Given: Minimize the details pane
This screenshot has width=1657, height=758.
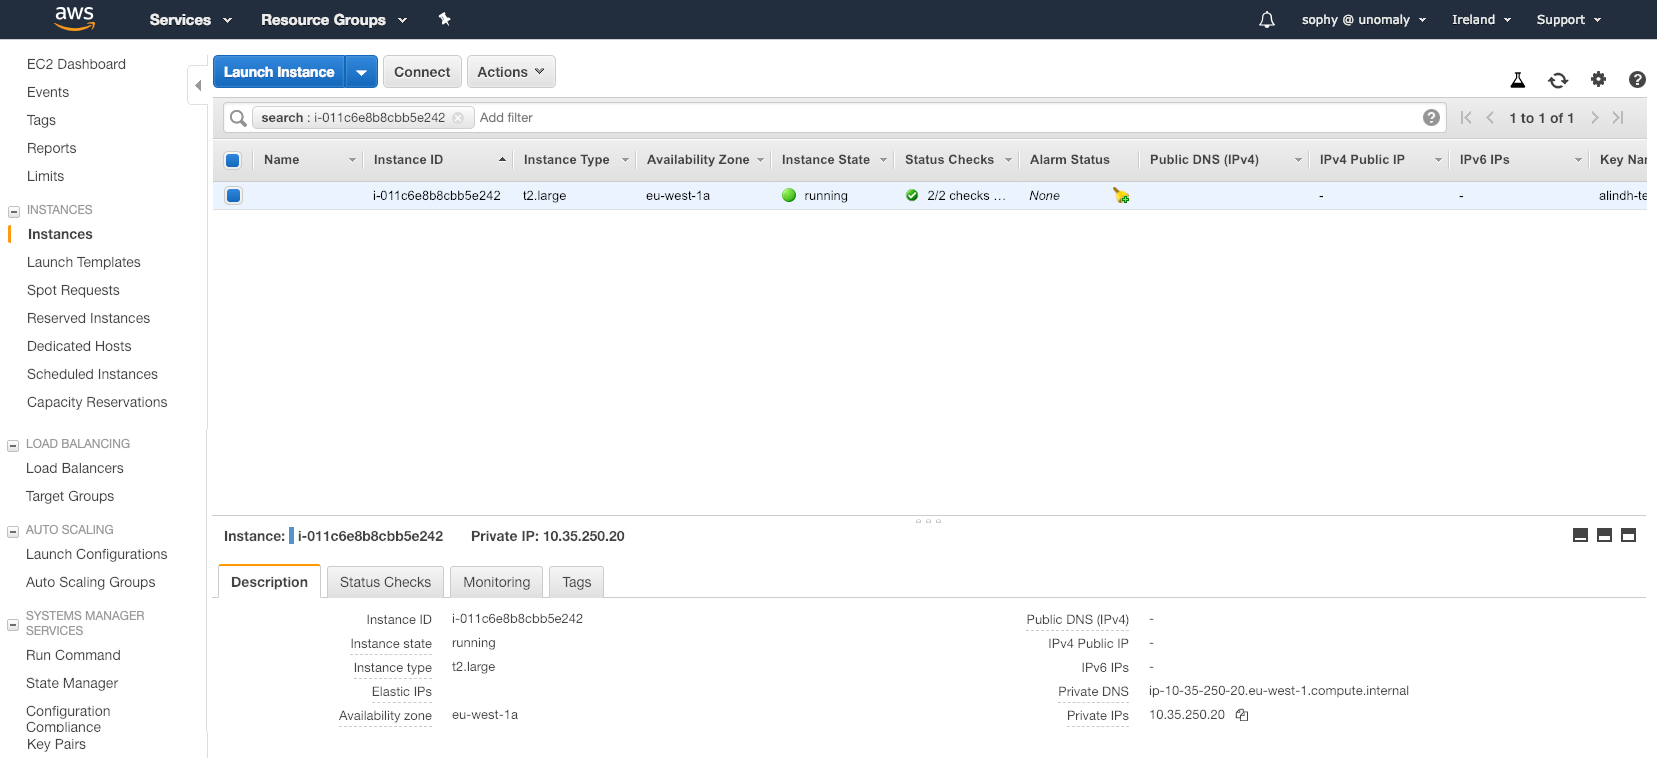Looking at the screenshot, I should pos(1580,535).
